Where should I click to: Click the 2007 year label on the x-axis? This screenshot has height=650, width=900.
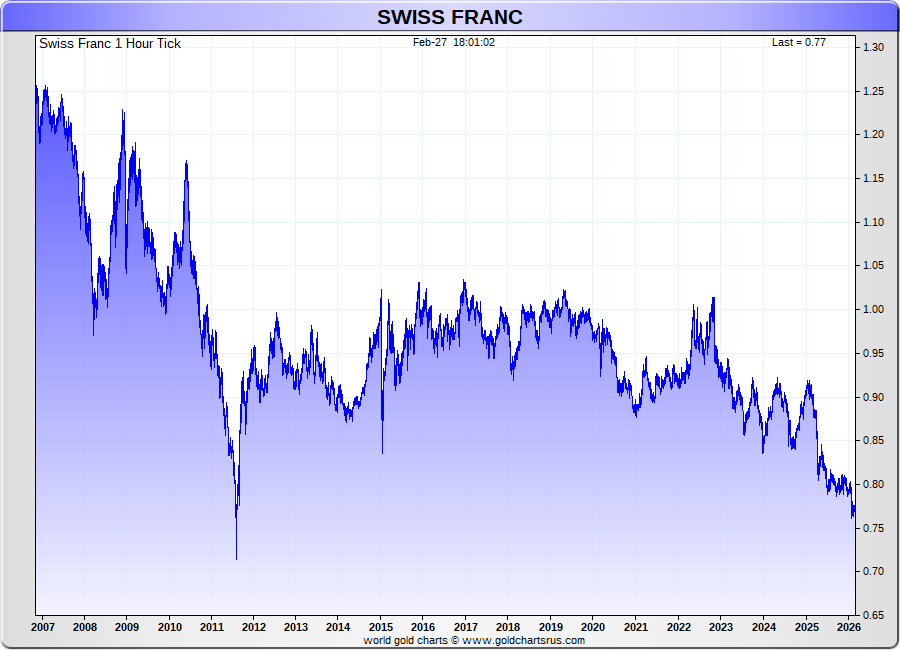(42, 627)
